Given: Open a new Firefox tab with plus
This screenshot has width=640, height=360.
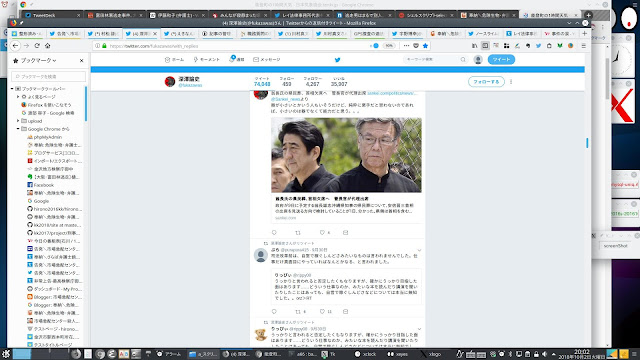Looking at the screenshot, I should pyautogui.click(x=584, y=33).
